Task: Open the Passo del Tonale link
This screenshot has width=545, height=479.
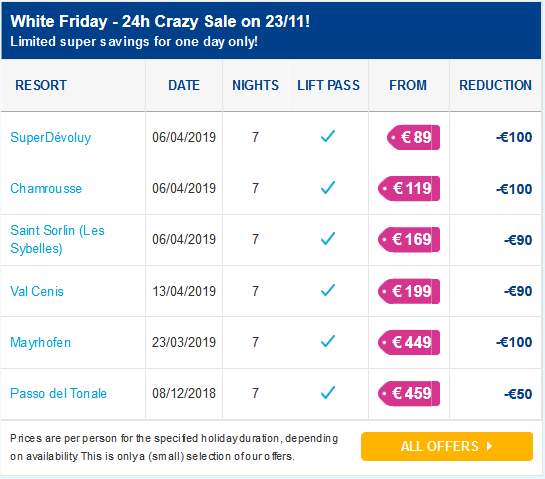Action: click(x=58, y=393)
